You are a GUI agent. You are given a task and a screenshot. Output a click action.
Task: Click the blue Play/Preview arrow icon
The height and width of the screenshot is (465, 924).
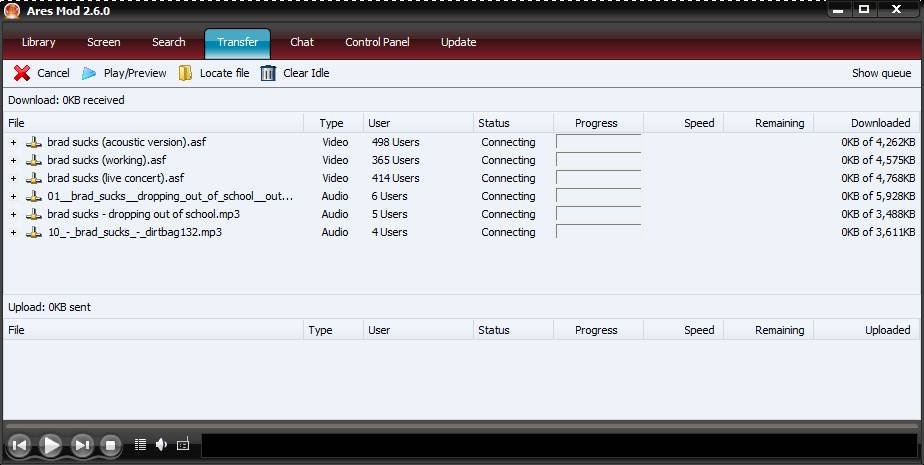click(x=89, y=73)
